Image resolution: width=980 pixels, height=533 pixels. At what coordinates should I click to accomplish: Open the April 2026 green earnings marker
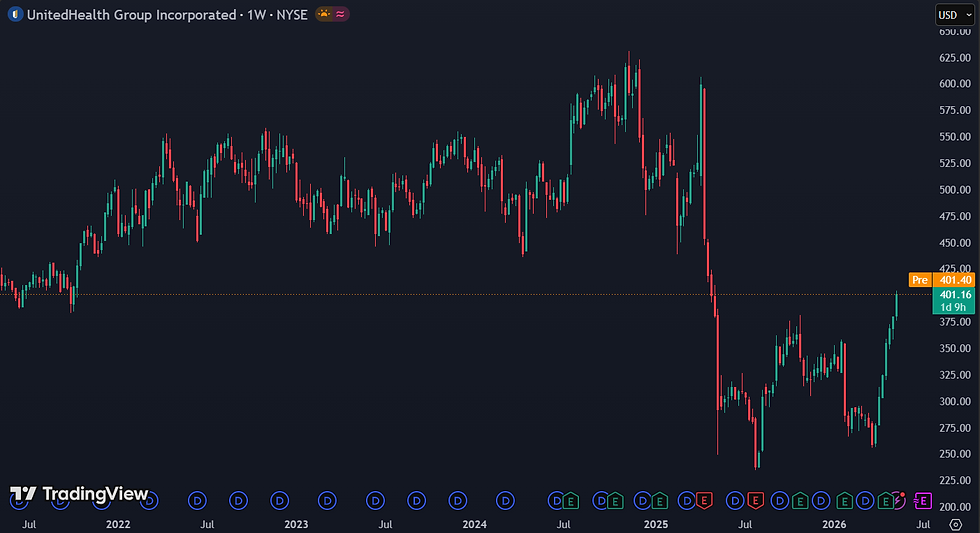886,501
